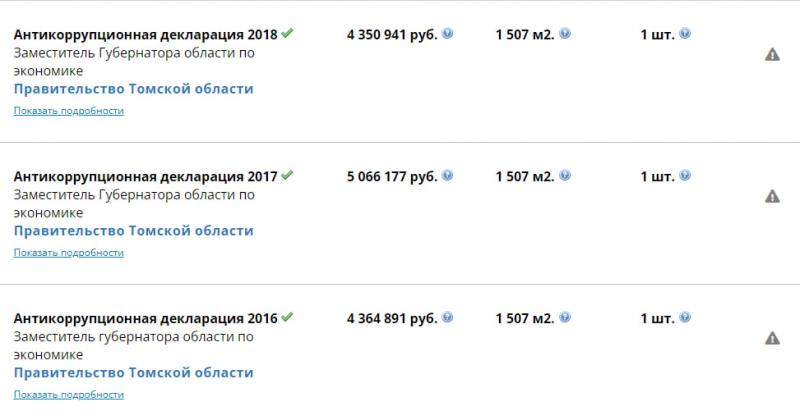Click help icon next to 4 364 891 руб.
Viewport: 800px width, 420px height.
coord(447,317)
